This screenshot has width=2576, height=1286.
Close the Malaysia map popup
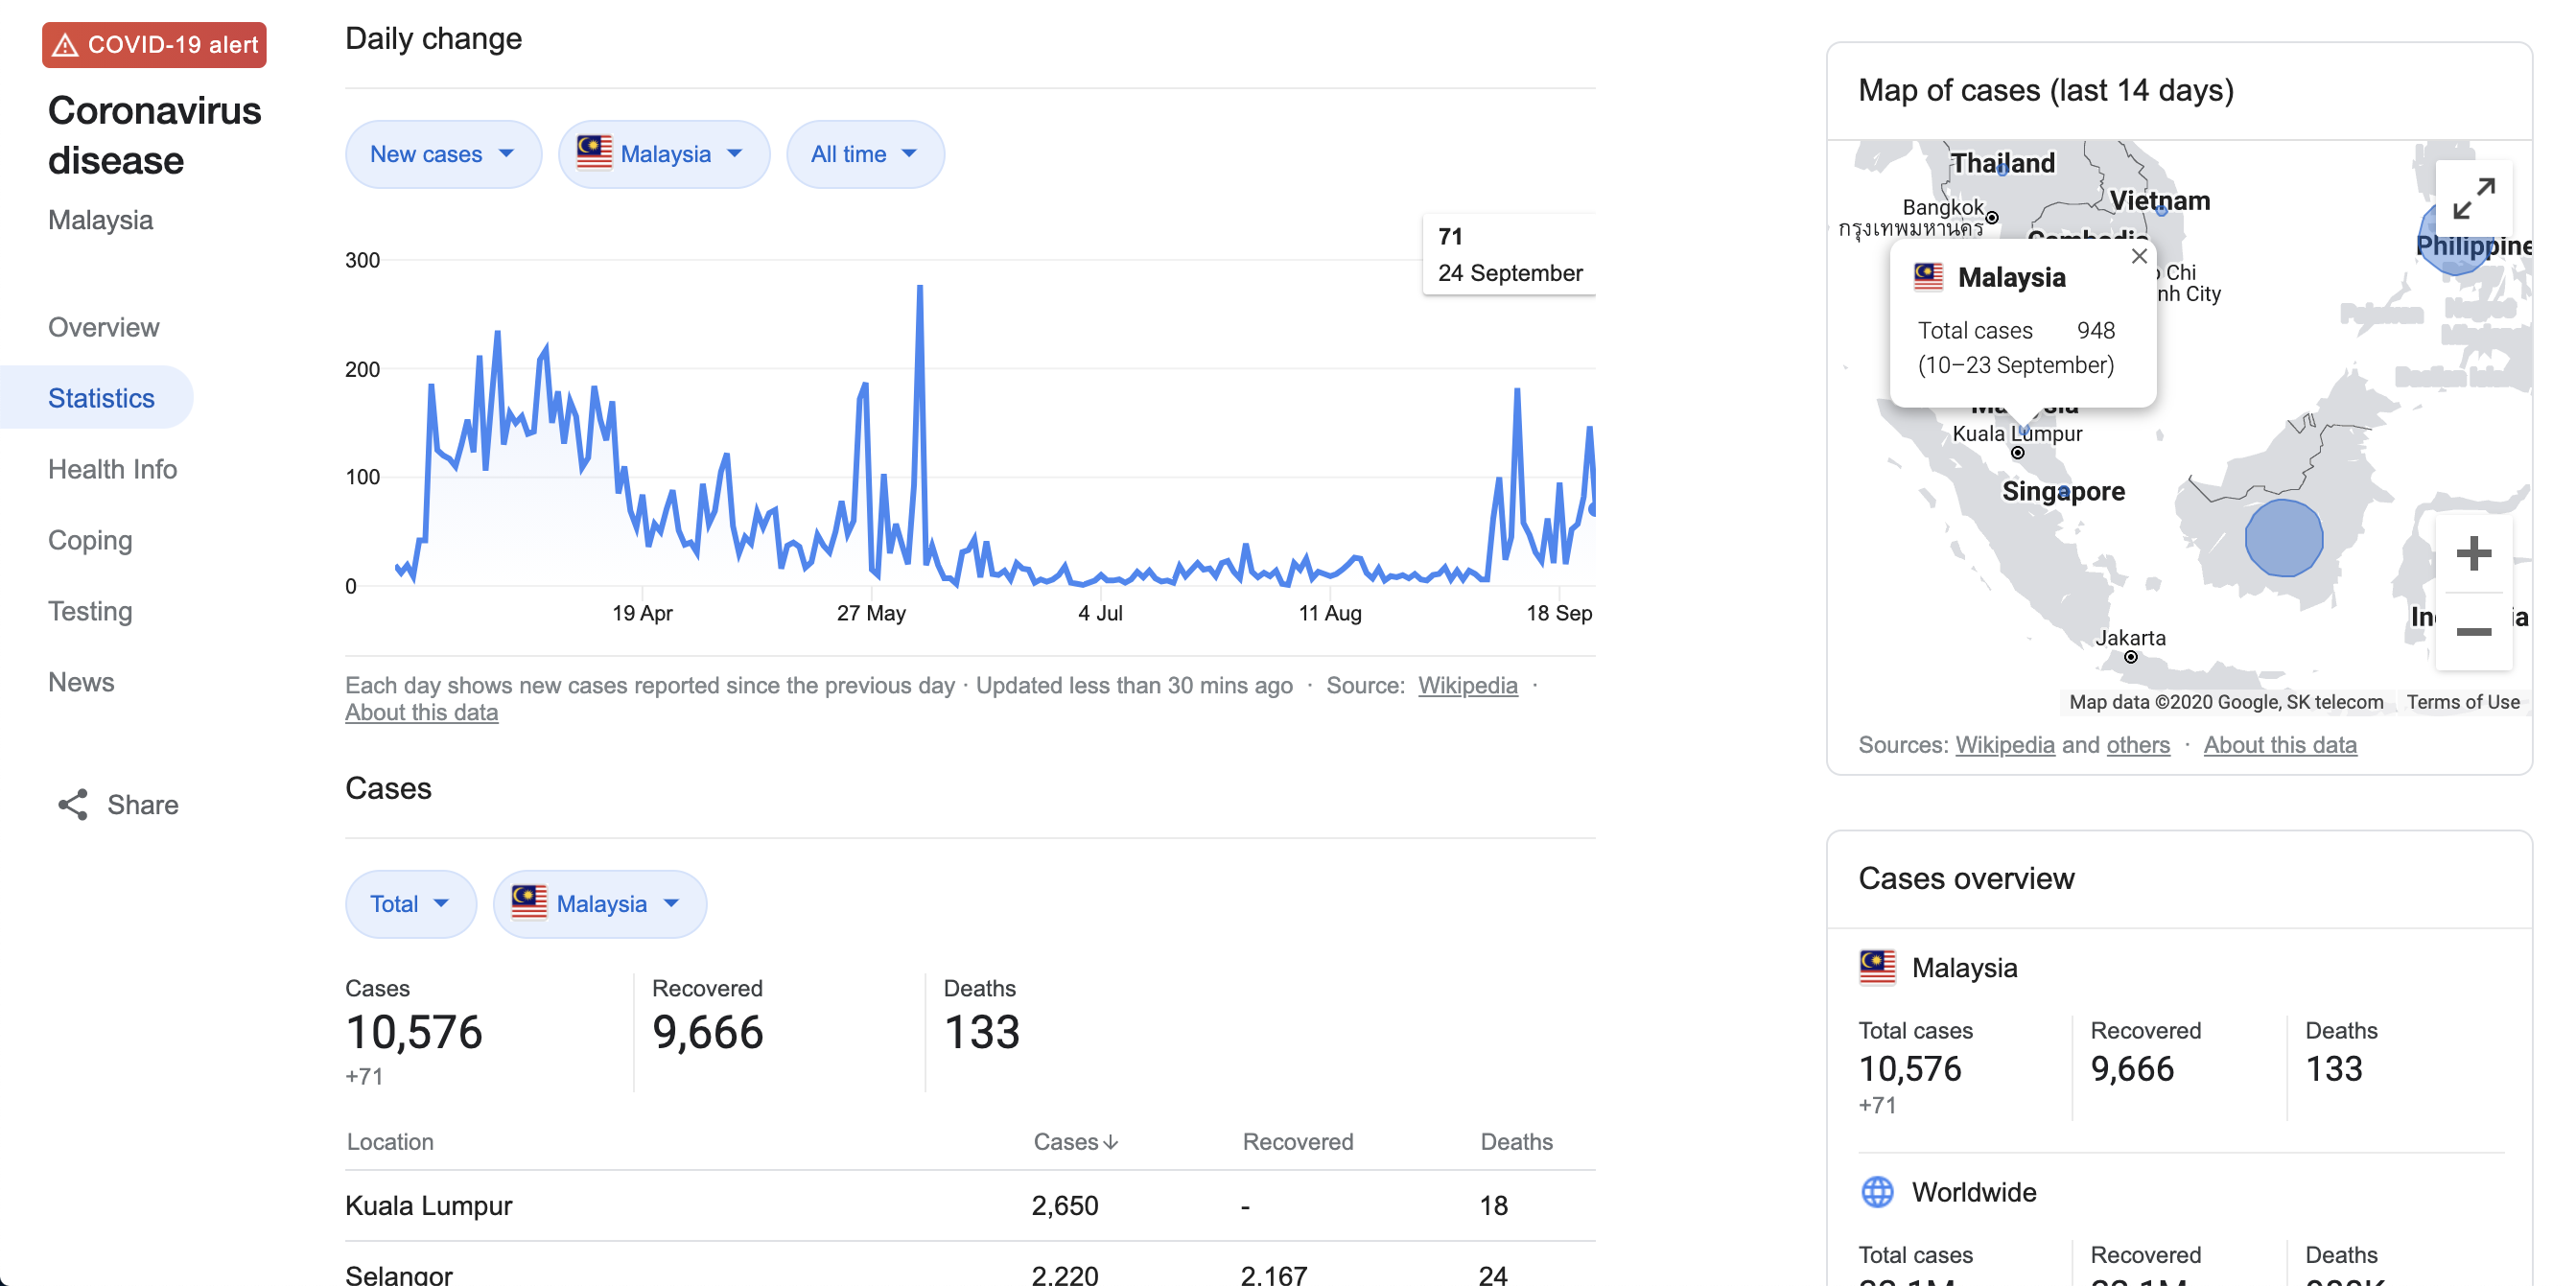tap(2138, 256)
